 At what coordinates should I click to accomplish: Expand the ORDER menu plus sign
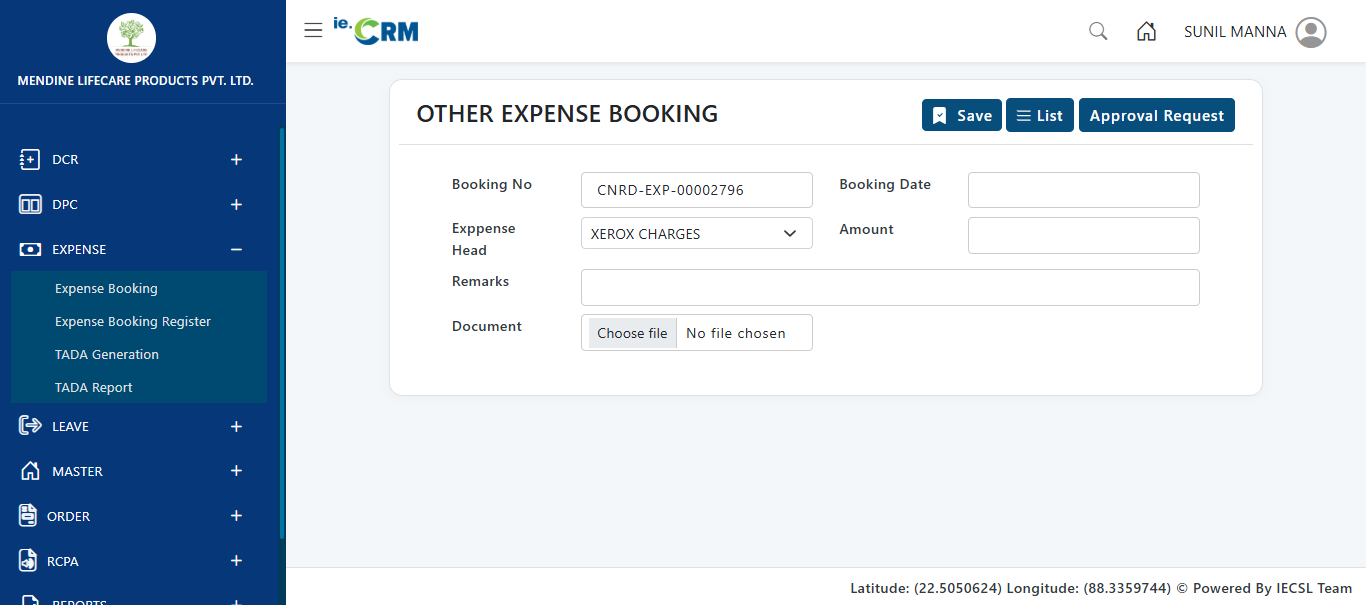[236, 516]
